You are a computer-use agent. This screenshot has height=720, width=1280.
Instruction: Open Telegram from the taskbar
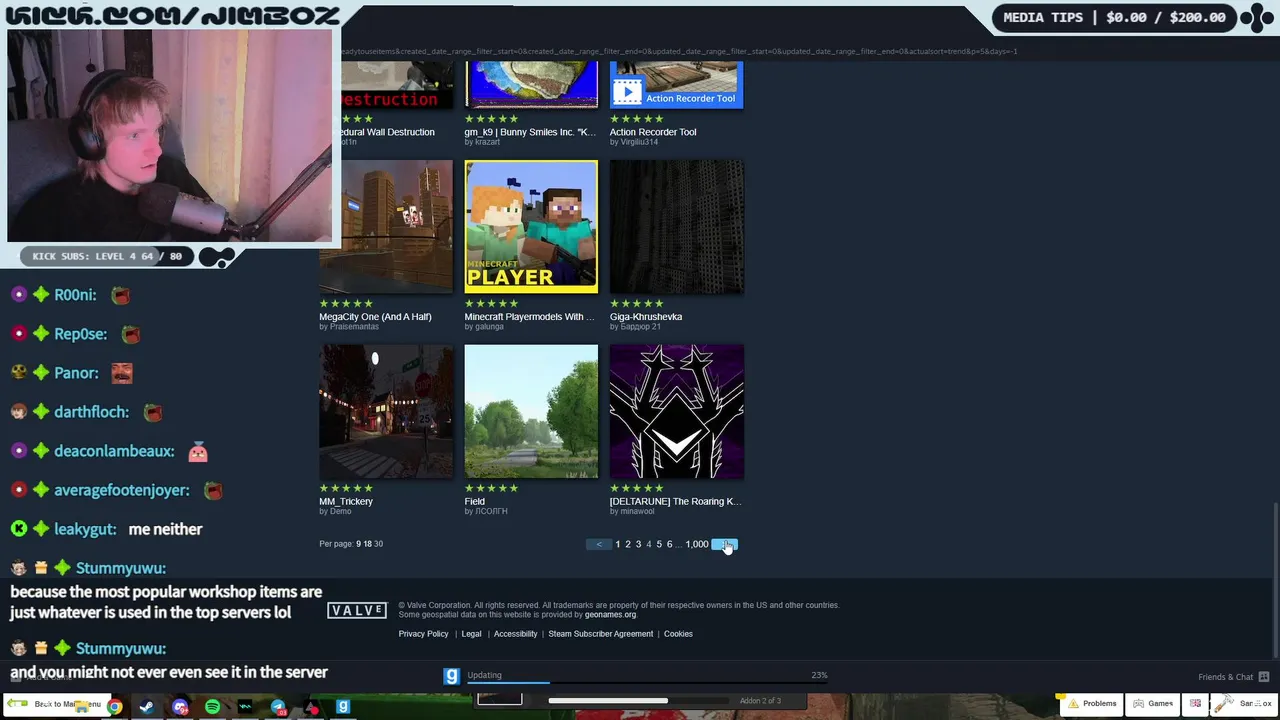(278, 707)
